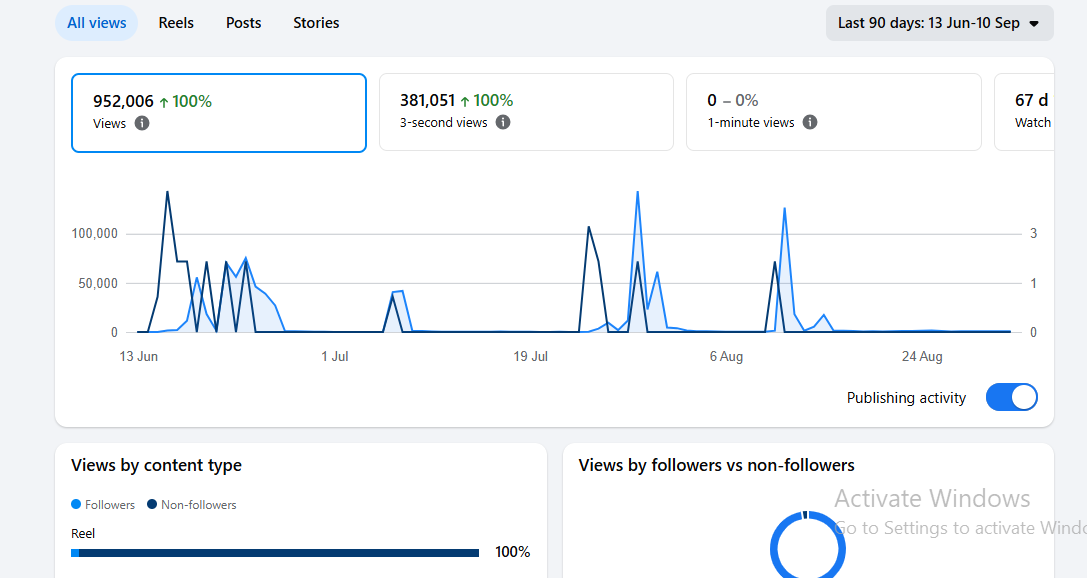Open the Last 90 days date range dropdown
1087x578 pixels.
point(939,23)
